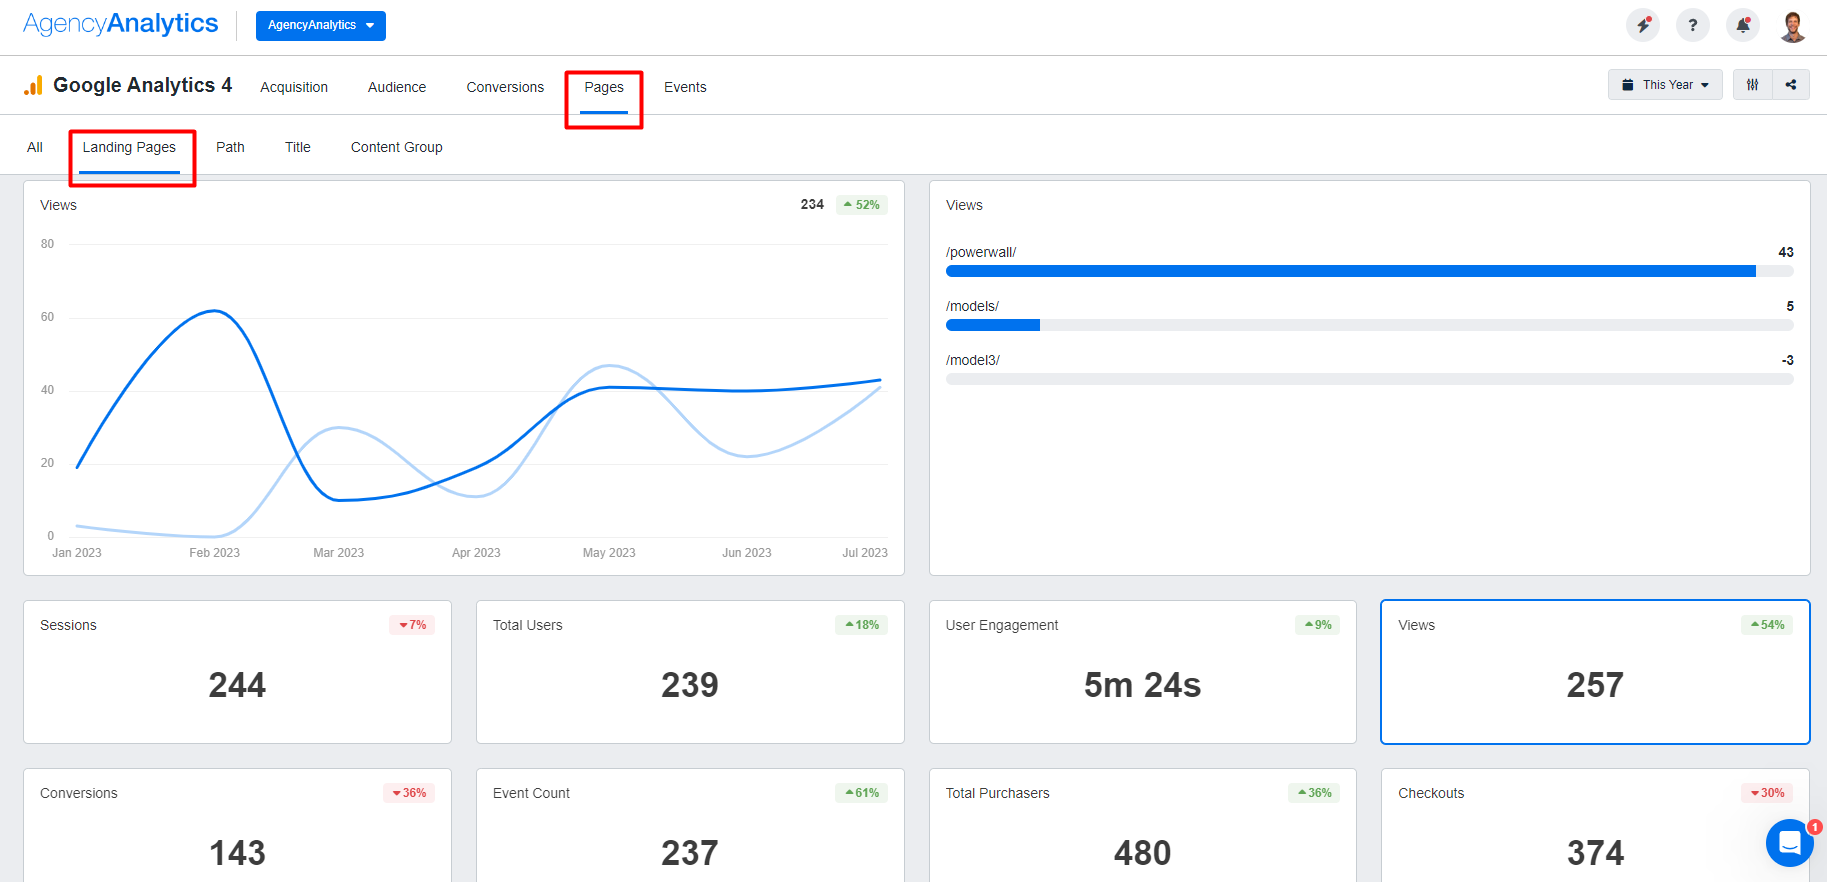Viewport: 1827px width, 882px height.
Task: Click the Google Analytics 4 heading
Action: (142, 85)
